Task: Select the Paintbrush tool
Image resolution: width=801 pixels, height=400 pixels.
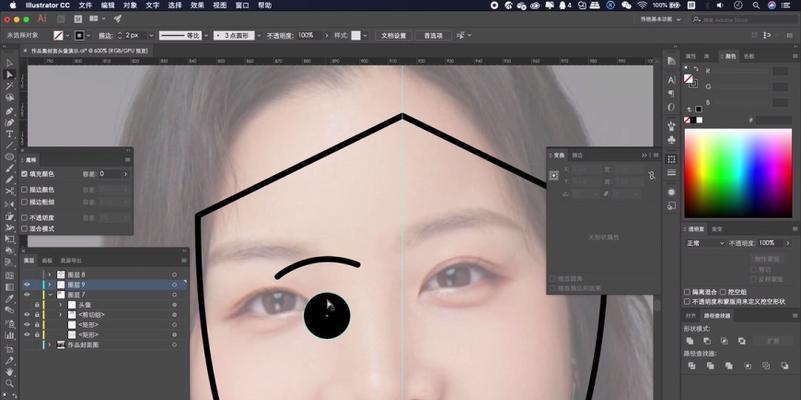Action: [x=10, y=169]
